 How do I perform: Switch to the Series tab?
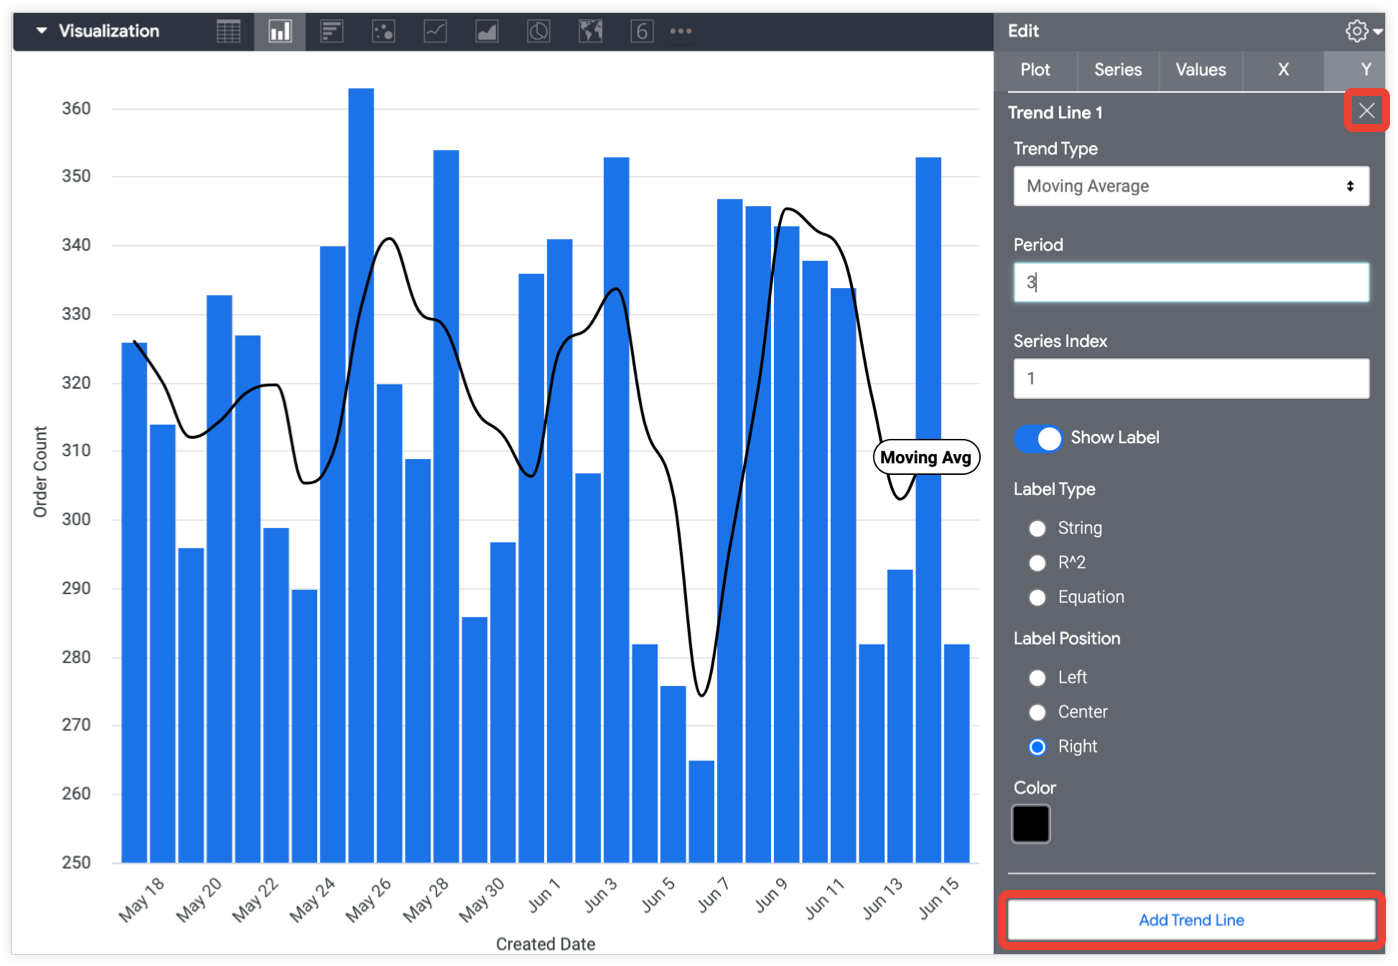point(1117,70)
